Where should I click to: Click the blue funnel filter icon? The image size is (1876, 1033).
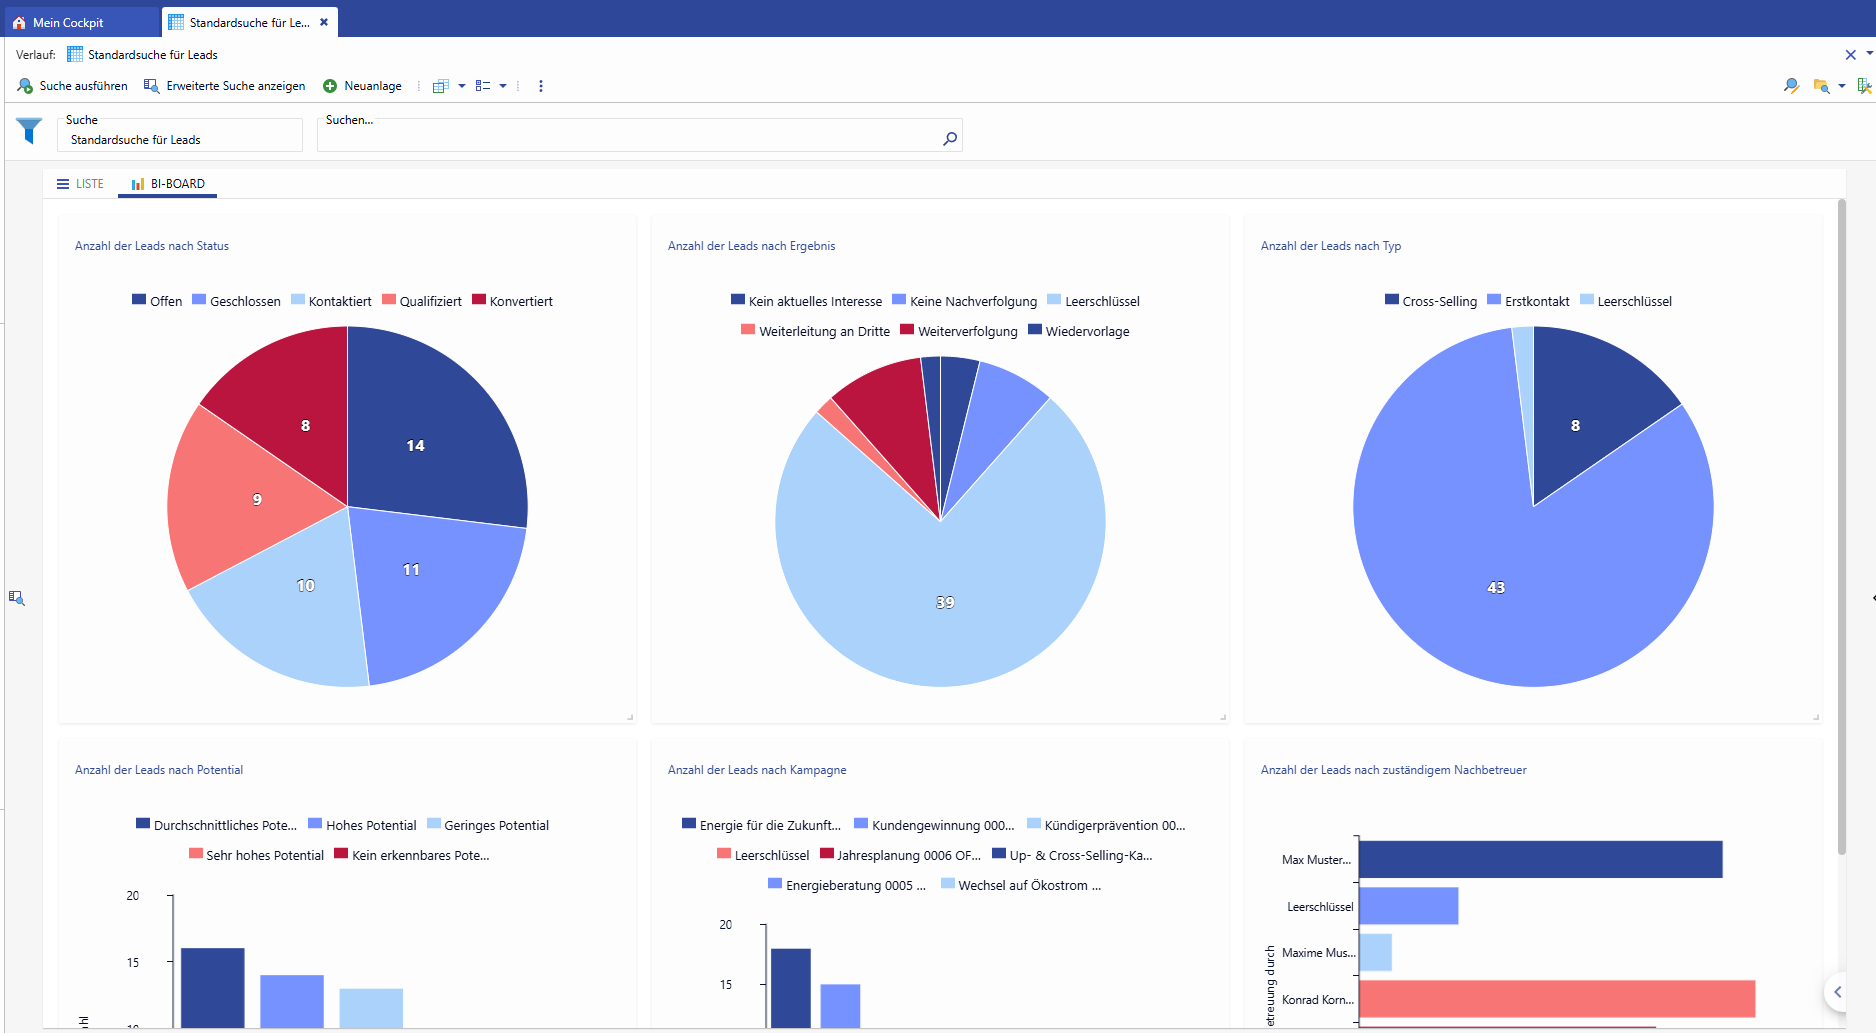(29, 130)
